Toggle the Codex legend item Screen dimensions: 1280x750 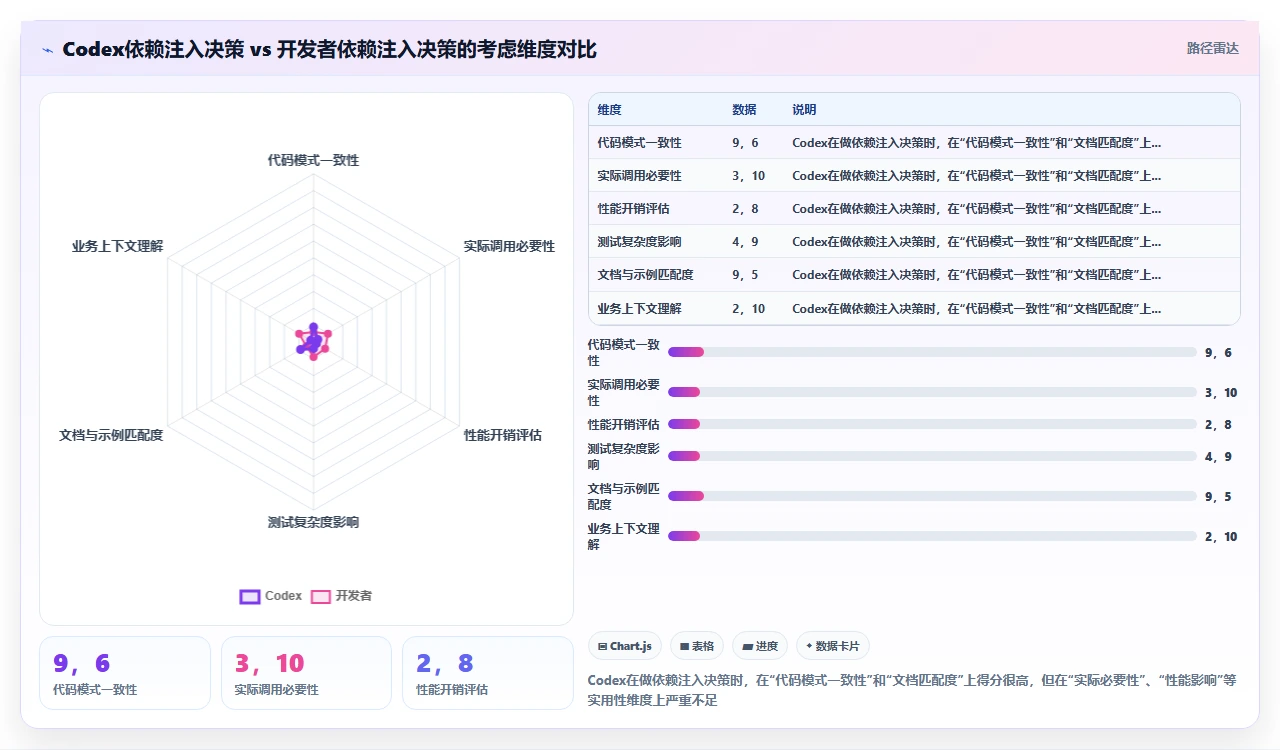click(x=271, y=596)
